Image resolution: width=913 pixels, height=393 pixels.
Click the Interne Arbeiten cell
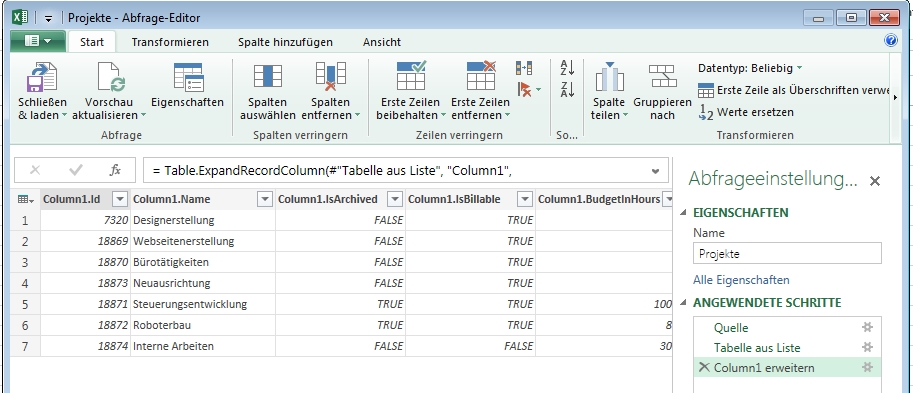pyautogui.click(x=203, y=346)
